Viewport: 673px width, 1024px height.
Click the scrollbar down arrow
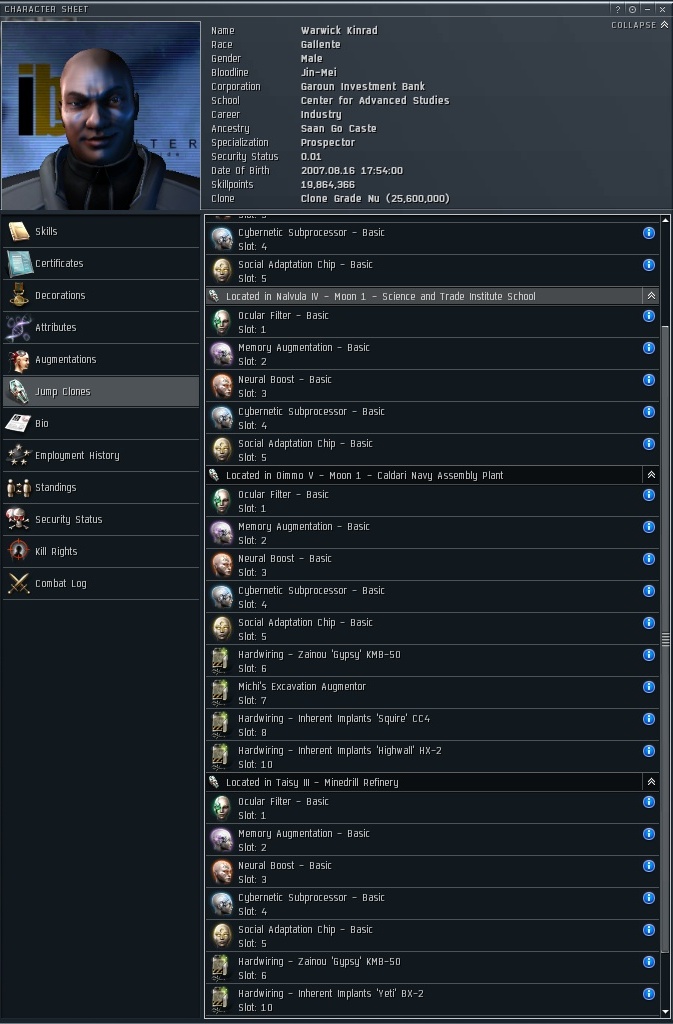click(x=665, y=1012)
